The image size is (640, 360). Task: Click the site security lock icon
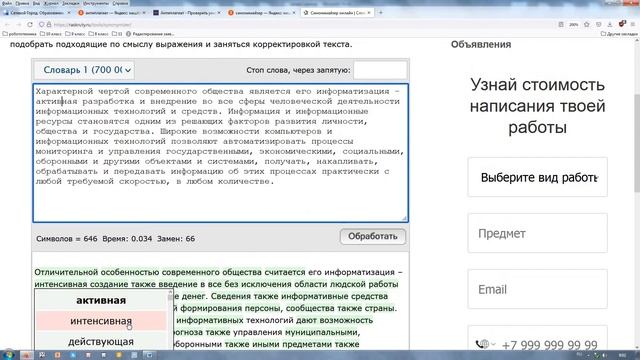tap(49, 24)
